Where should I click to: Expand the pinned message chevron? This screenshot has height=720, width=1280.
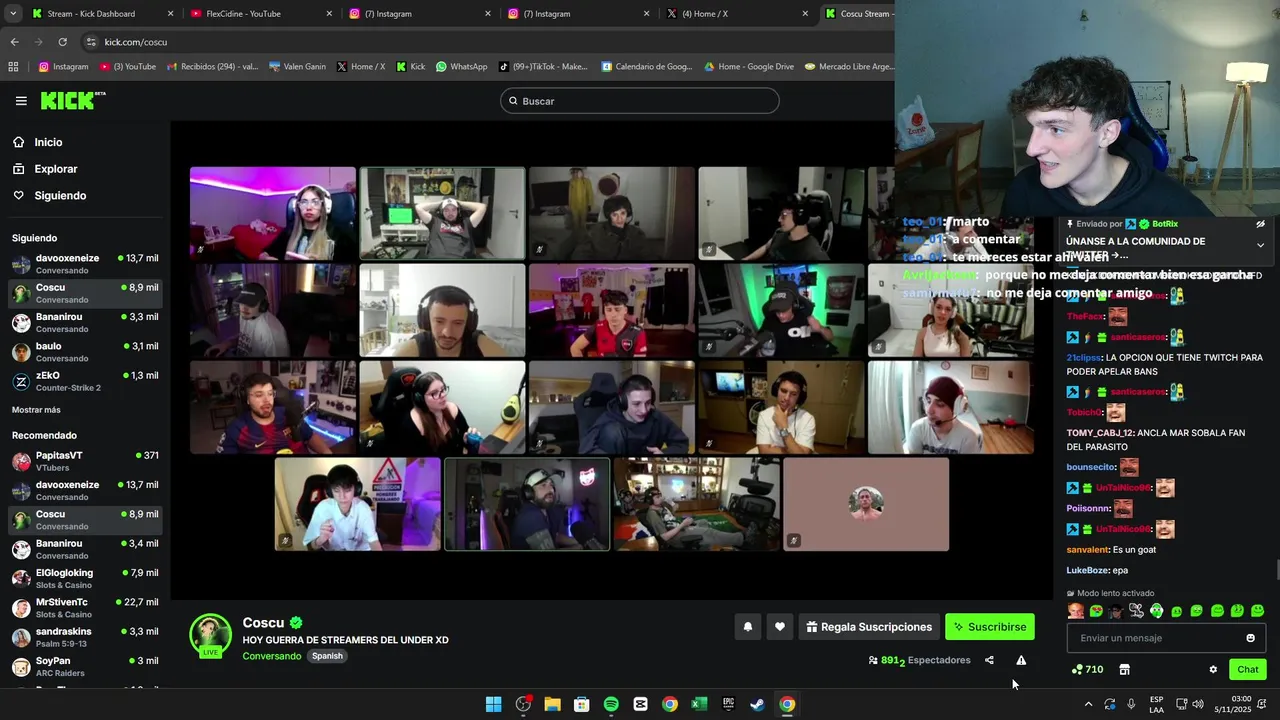point(1260,245)
